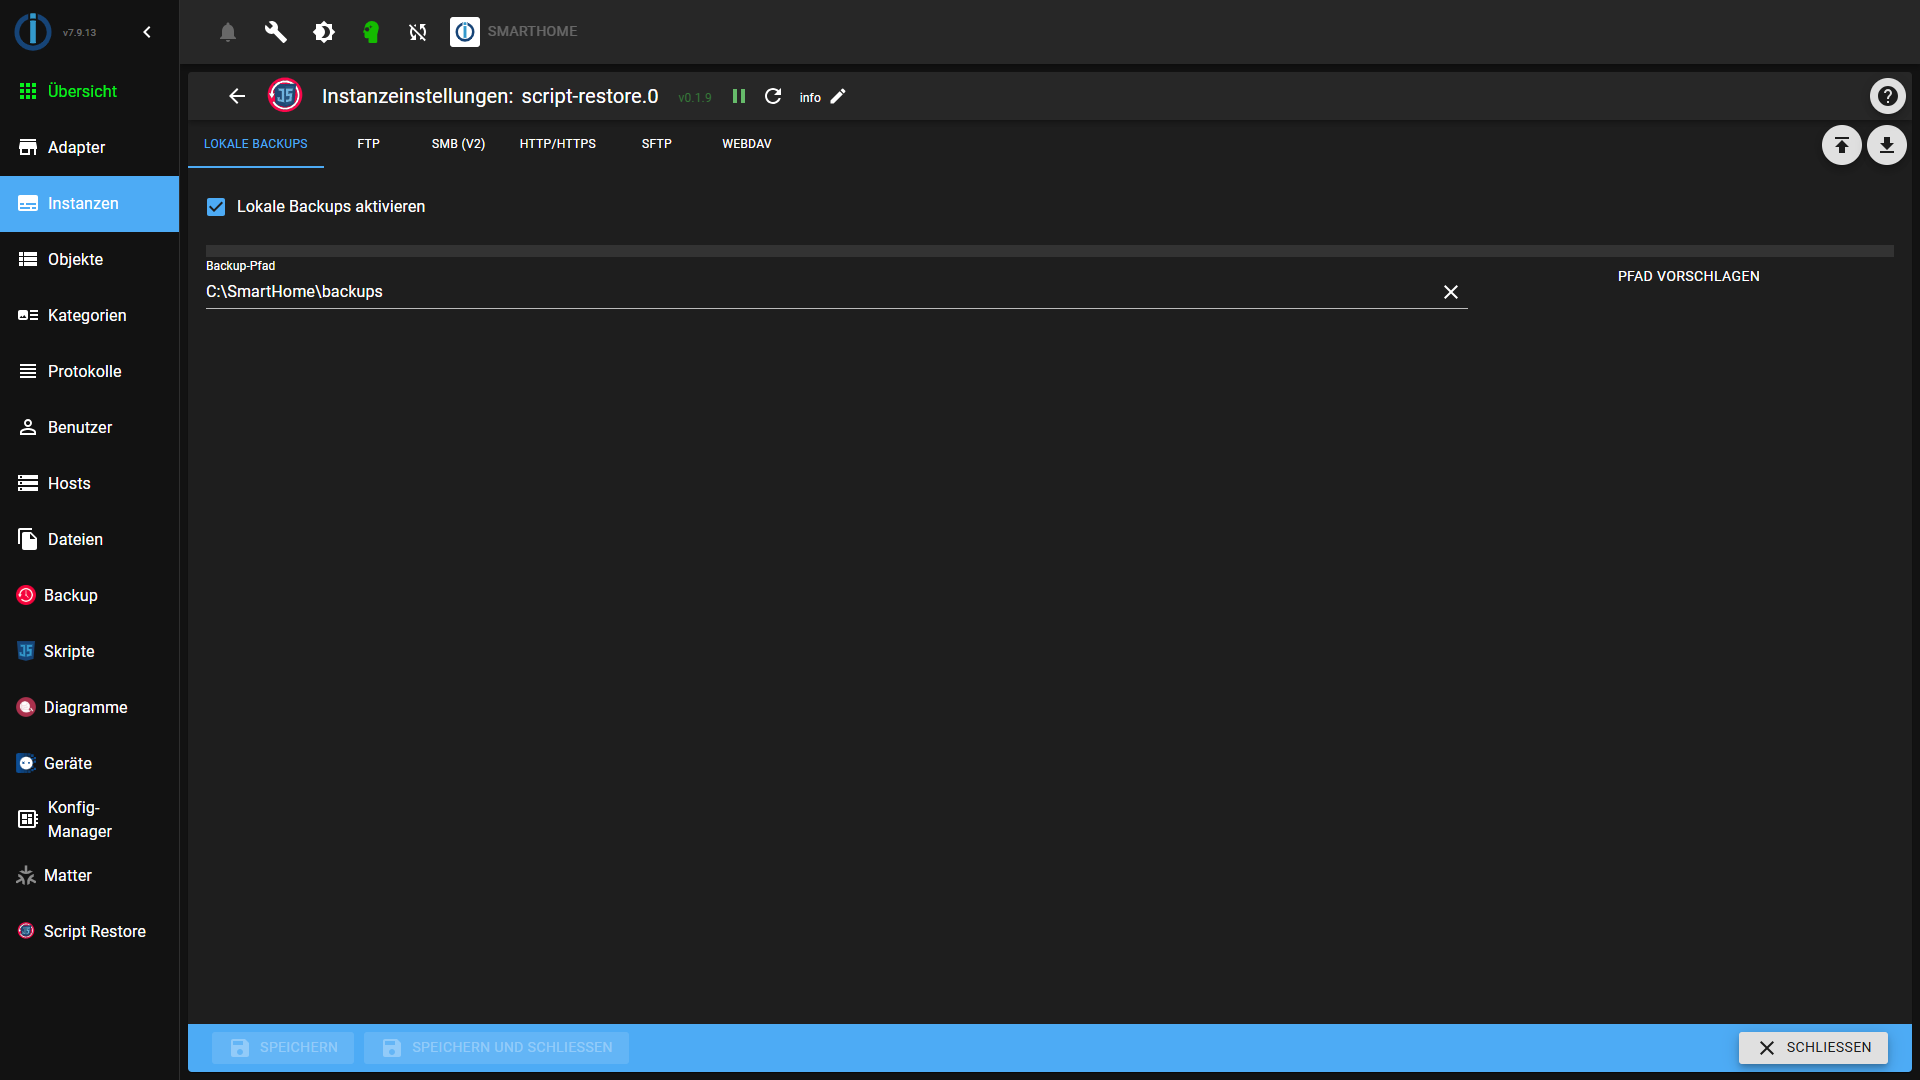Open the HTTP/HTTPS tab

(x=557, y=144)
